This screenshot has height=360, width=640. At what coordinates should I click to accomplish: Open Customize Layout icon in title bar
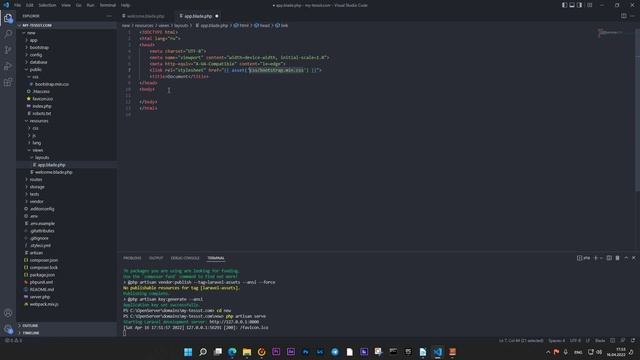pyautogui.click(x=589, y=5)
